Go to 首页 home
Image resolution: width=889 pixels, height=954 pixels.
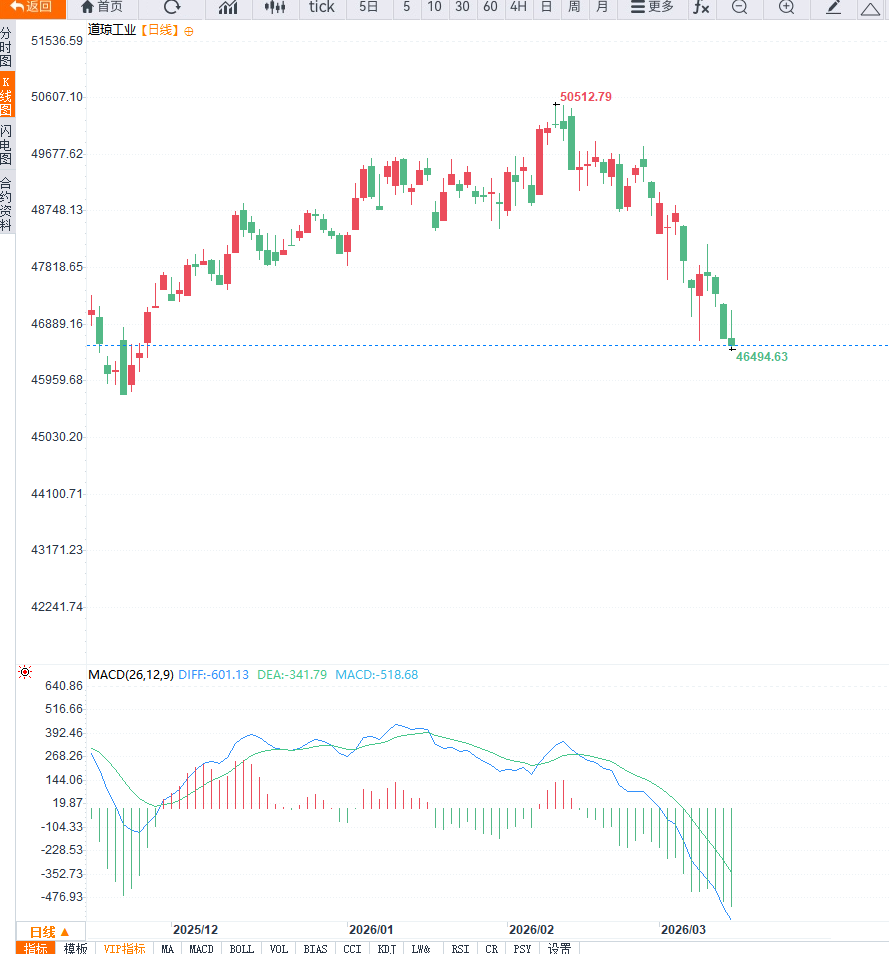(x=102, y=7)
